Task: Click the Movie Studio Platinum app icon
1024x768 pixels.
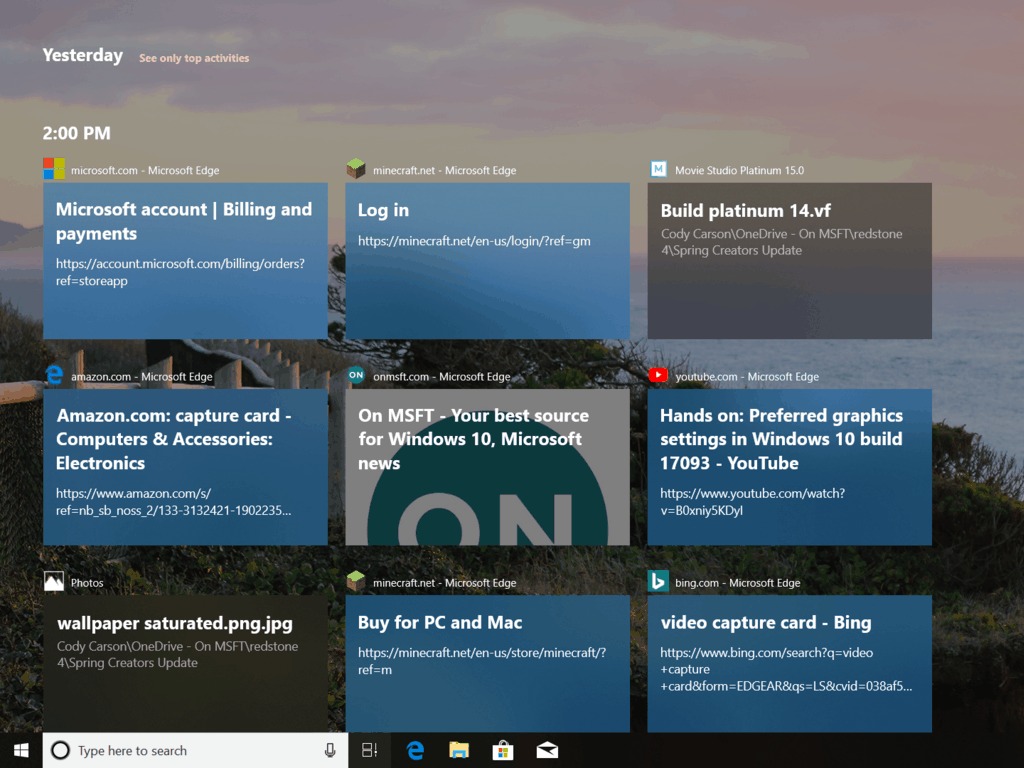Action: coord(658,169)
